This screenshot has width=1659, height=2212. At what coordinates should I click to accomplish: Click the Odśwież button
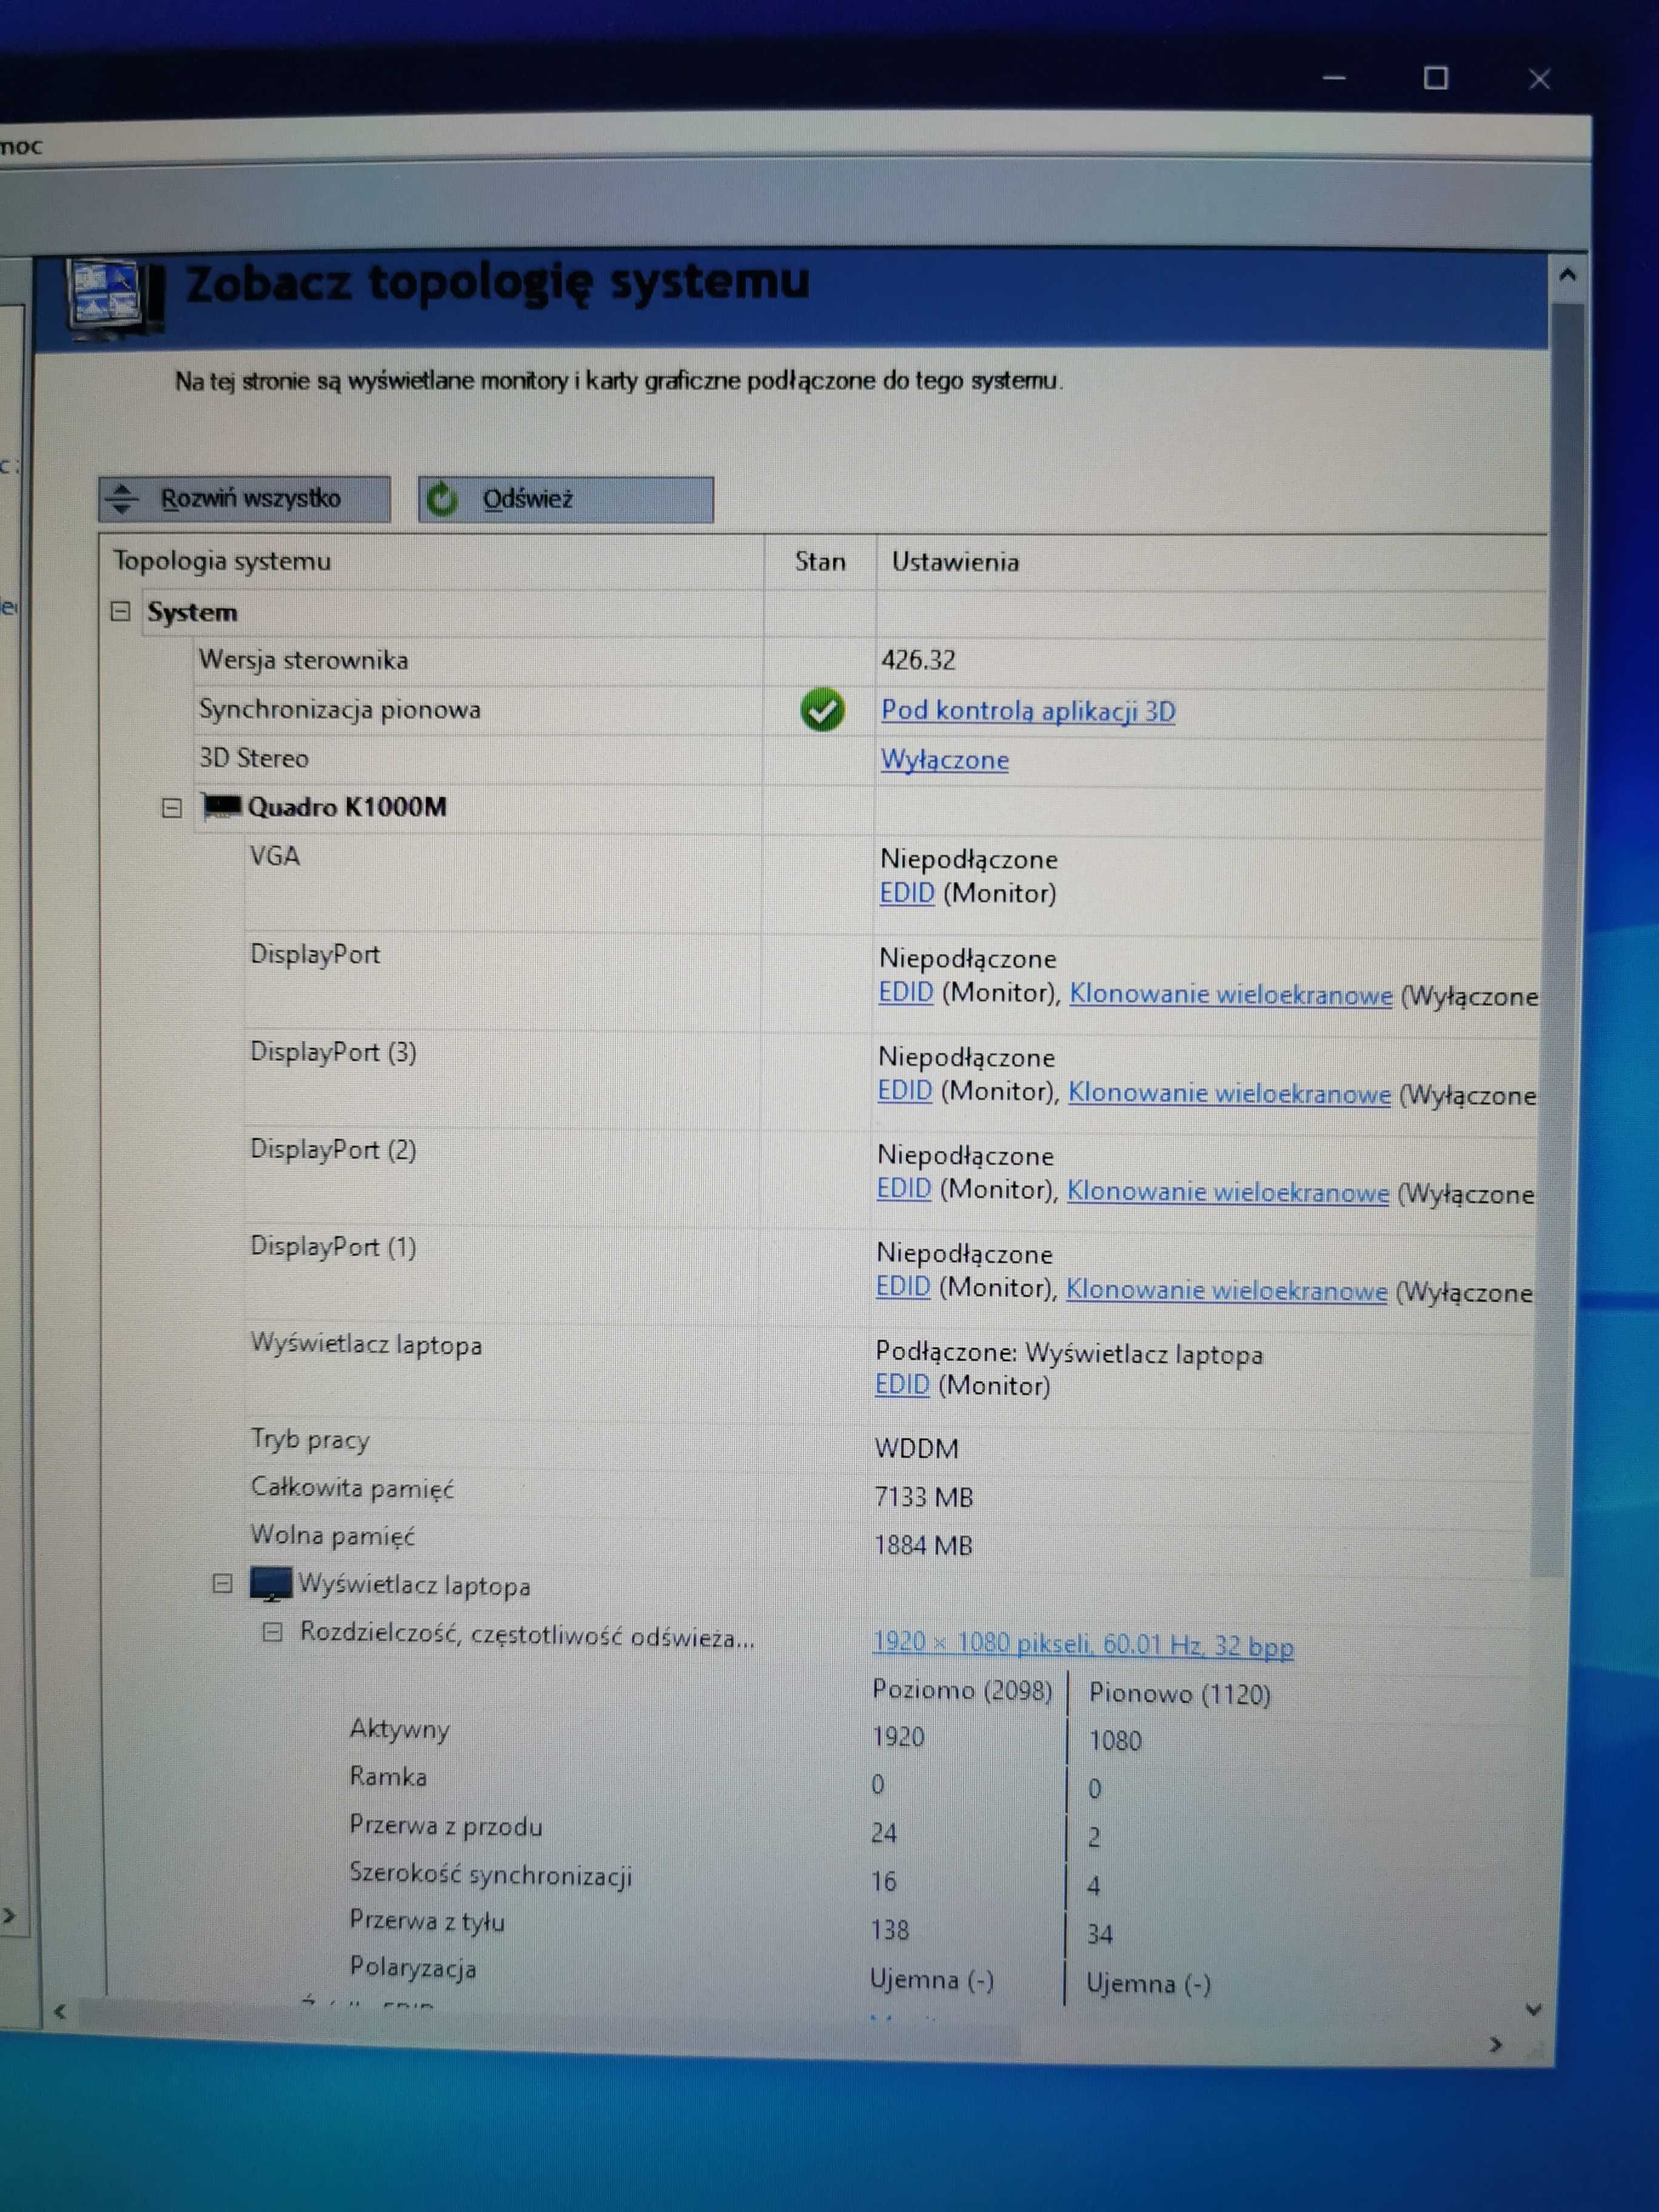click(x=565, y=499)
